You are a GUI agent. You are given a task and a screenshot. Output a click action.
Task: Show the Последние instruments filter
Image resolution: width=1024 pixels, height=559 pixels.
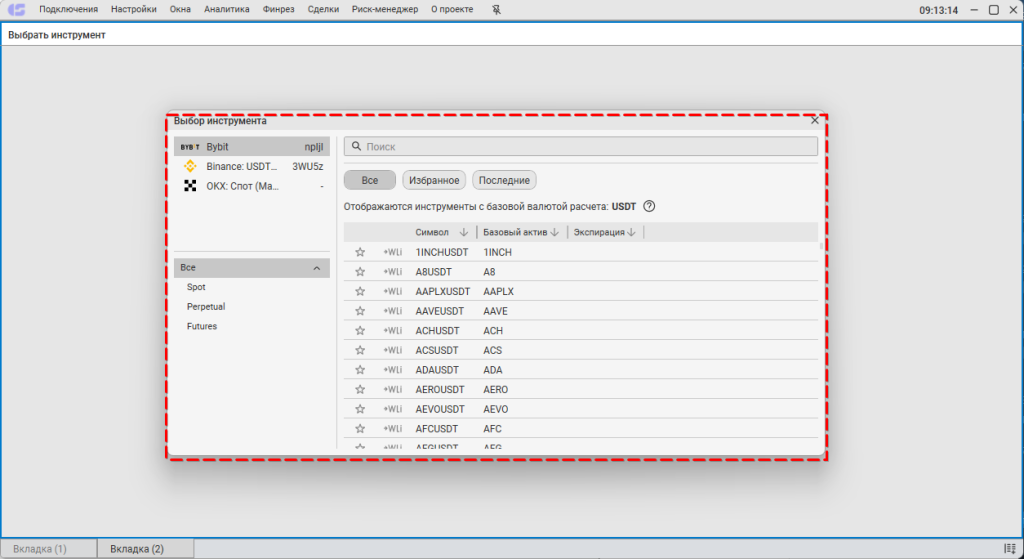[504, 180]
